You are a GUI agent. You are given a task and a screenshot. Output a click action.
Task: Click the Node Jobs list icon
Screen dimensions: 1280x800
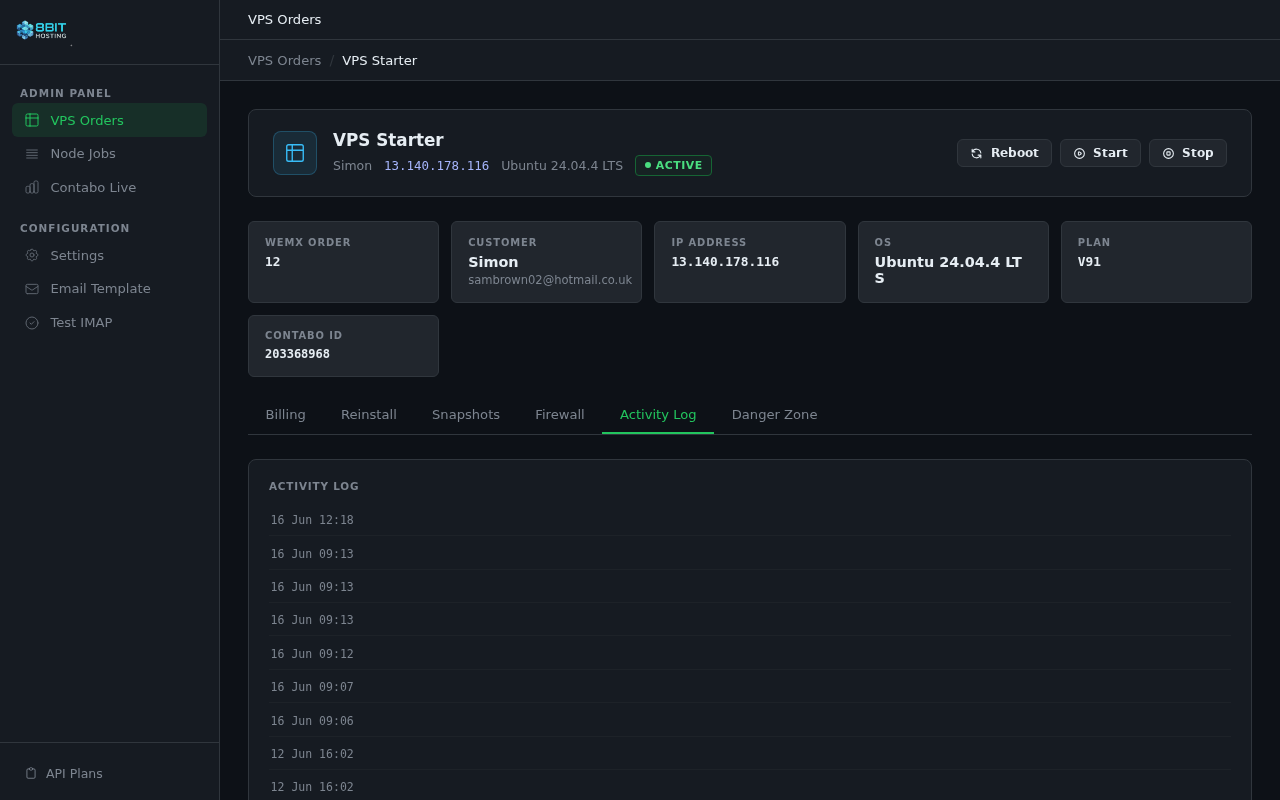(32, 154)
